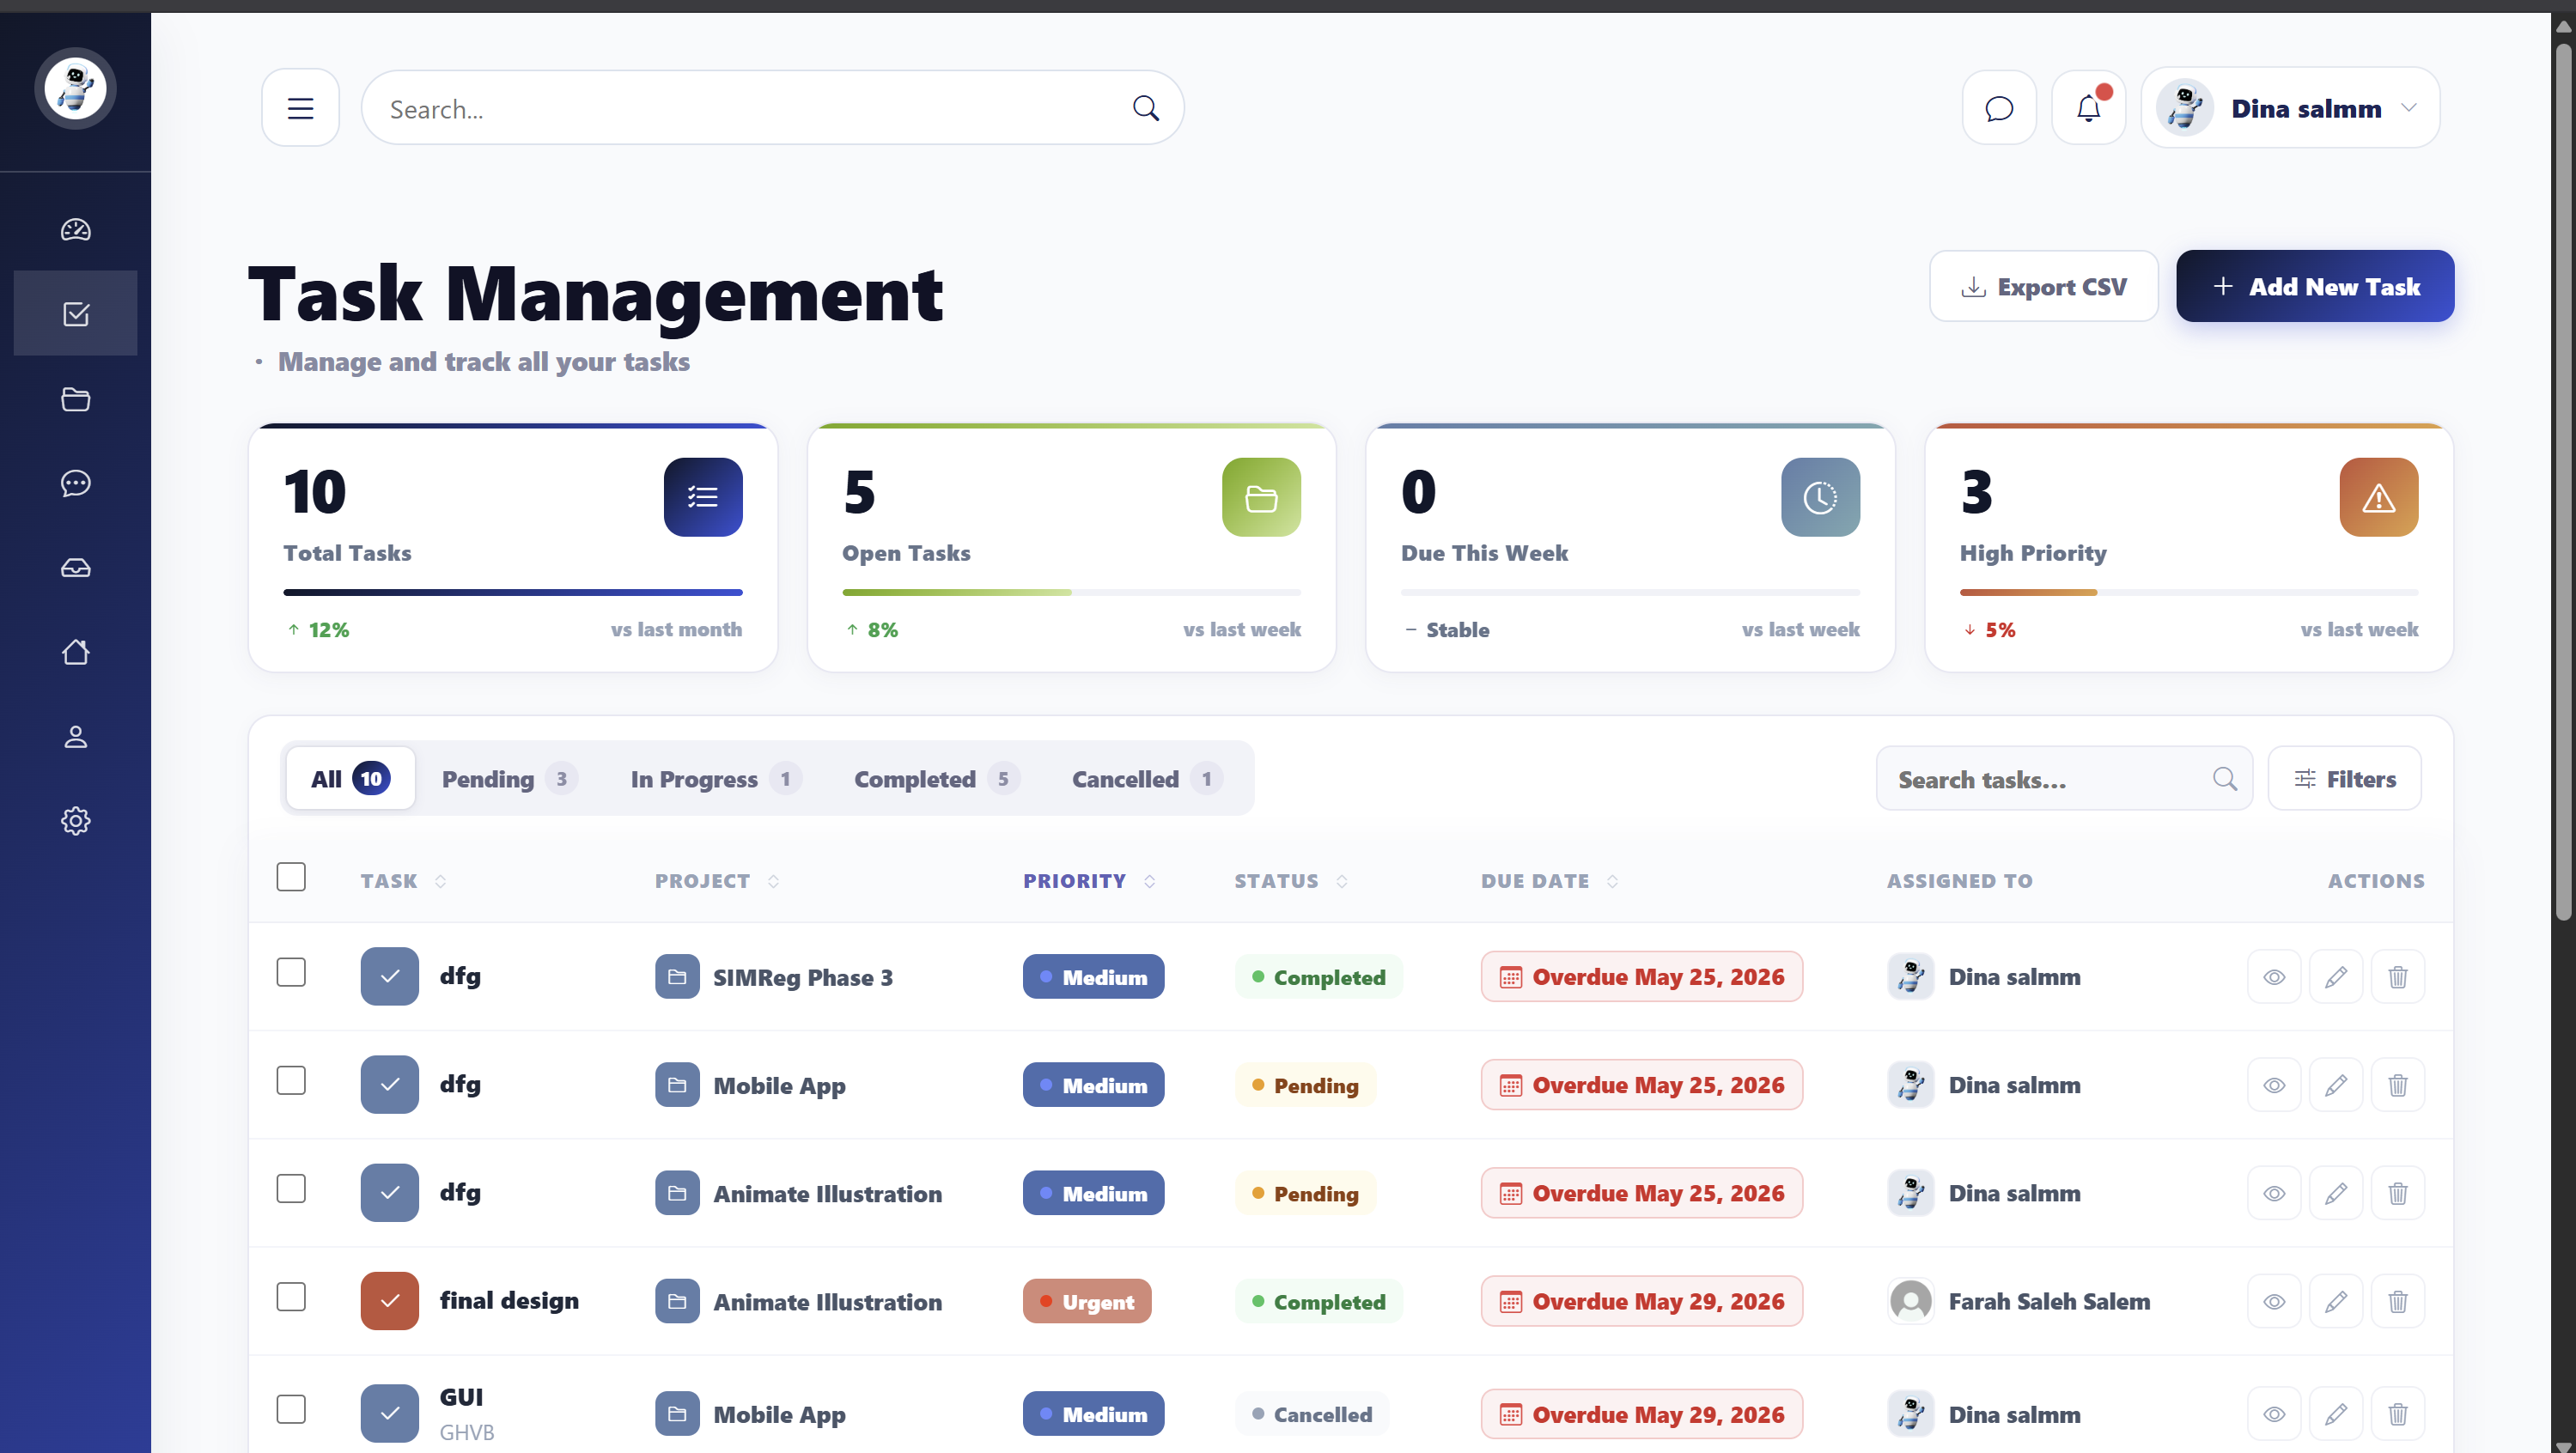Toggle the select-all checkbox in table header
Viewport: 2576px width, 1453px height.
(x=291, y=877)
